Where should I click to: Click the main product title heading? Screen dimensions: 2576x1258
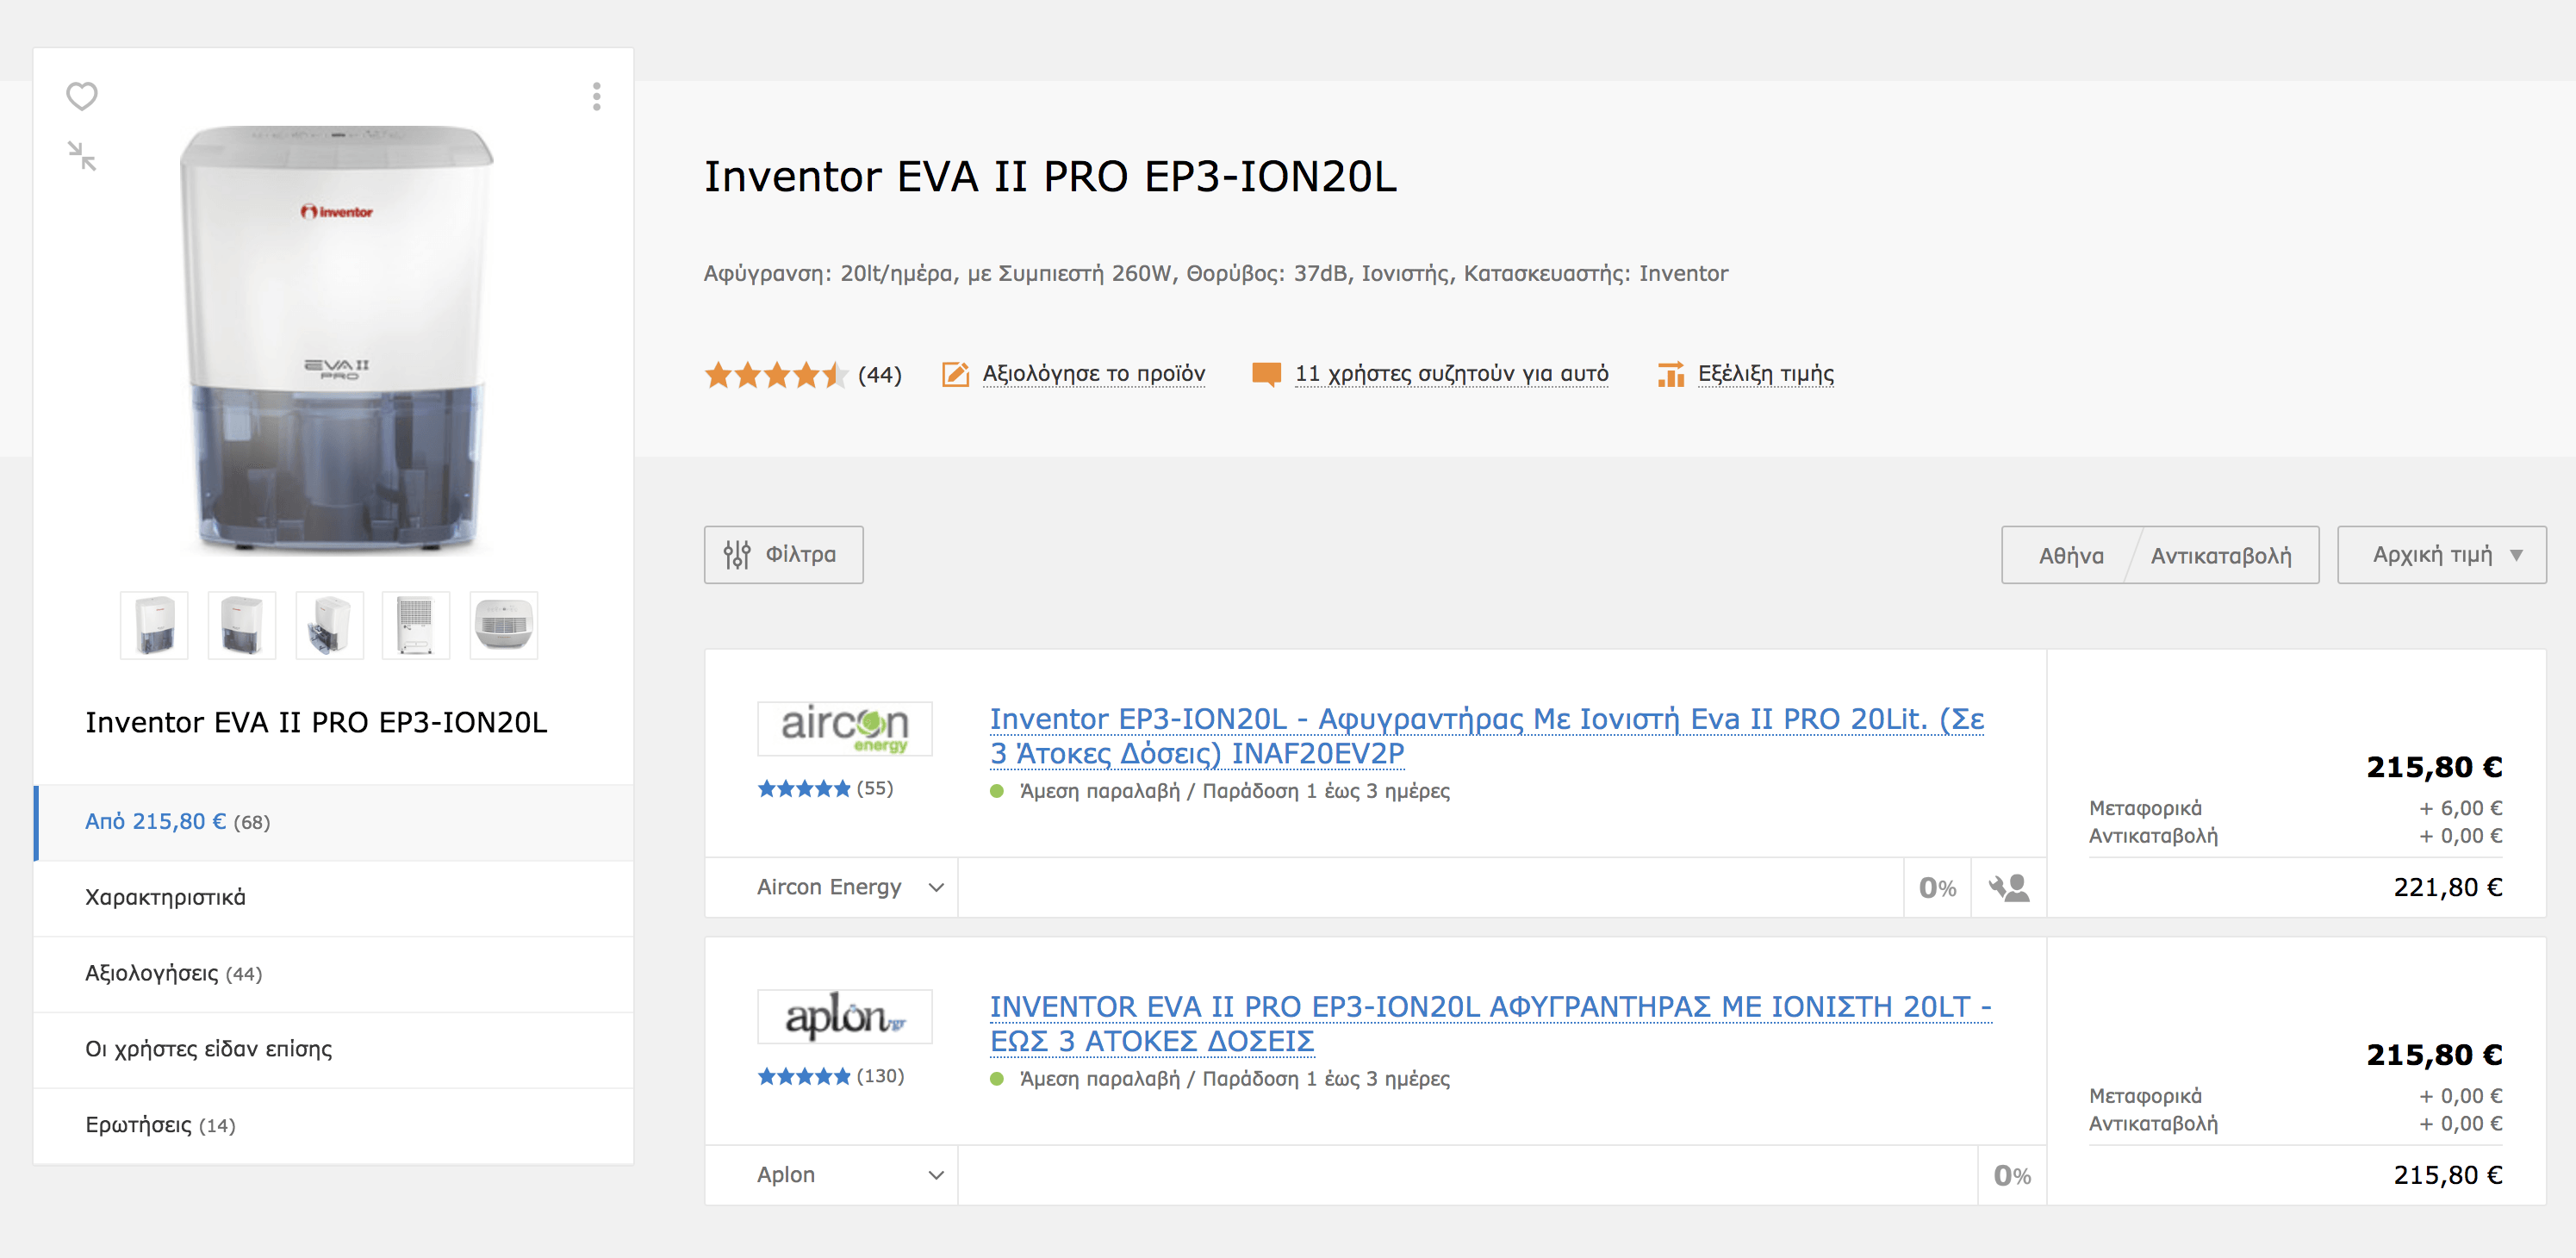pos(1050,177)
